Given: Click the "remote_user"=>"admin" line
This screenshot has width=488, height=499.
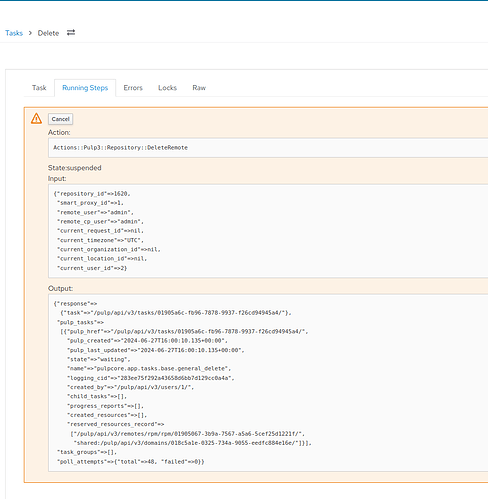Looking at the screenshot, I should 95,212.
